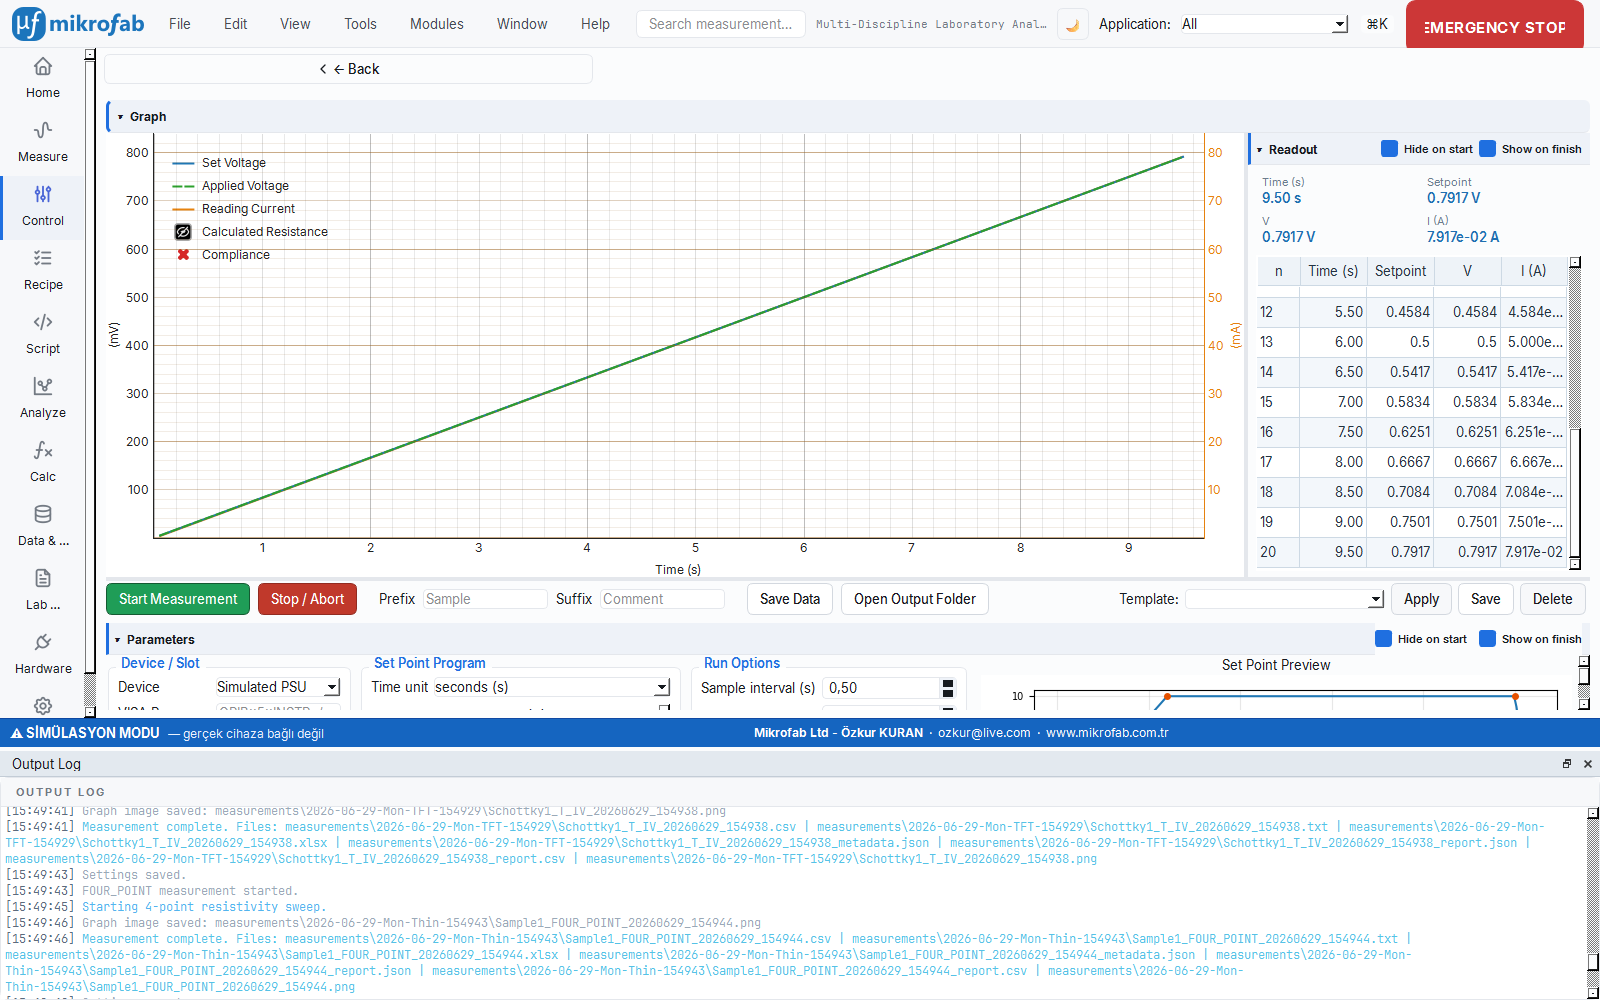This screenshot has height=1000, width=1600.
Task: Go Back using the Back button
Action: 349,69
